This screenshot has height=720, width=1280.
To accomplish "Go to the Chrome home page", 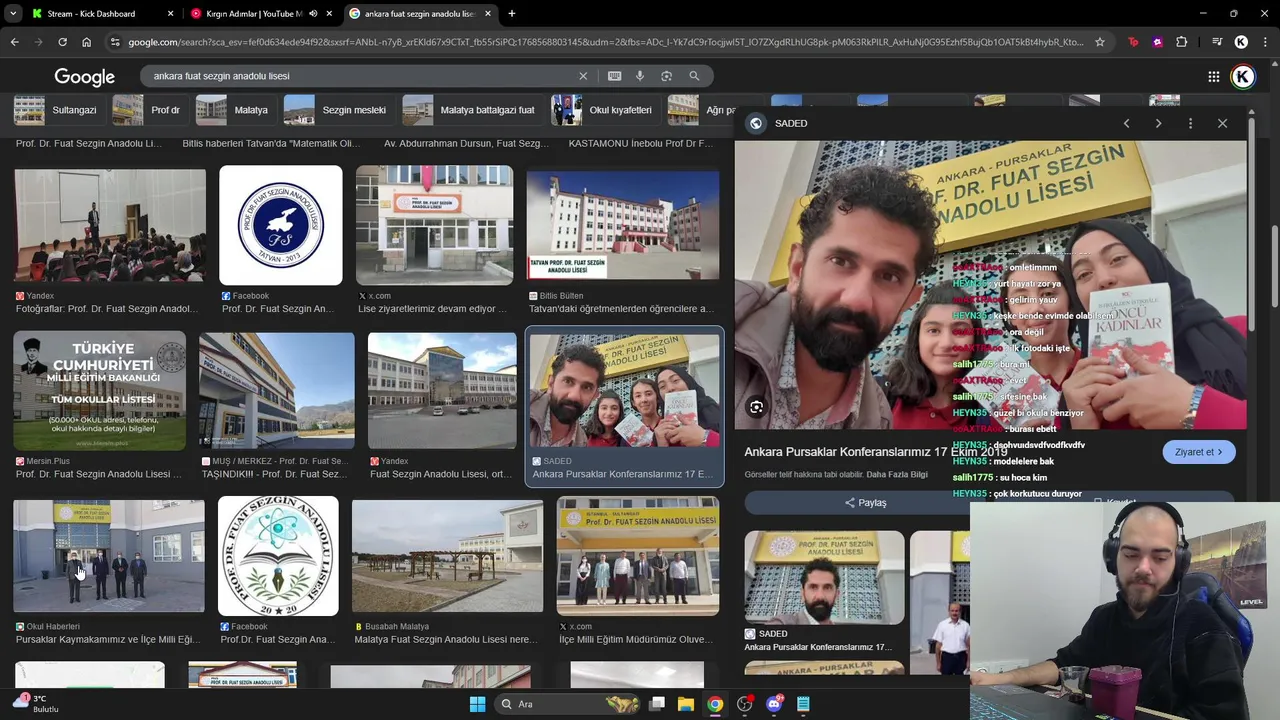I will 86,42.
